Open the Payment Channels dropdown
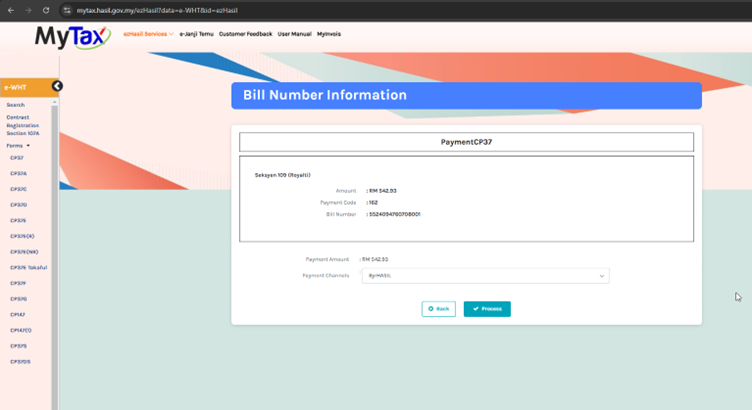Viewport: 752px width, 410px height. coord(485,275)
